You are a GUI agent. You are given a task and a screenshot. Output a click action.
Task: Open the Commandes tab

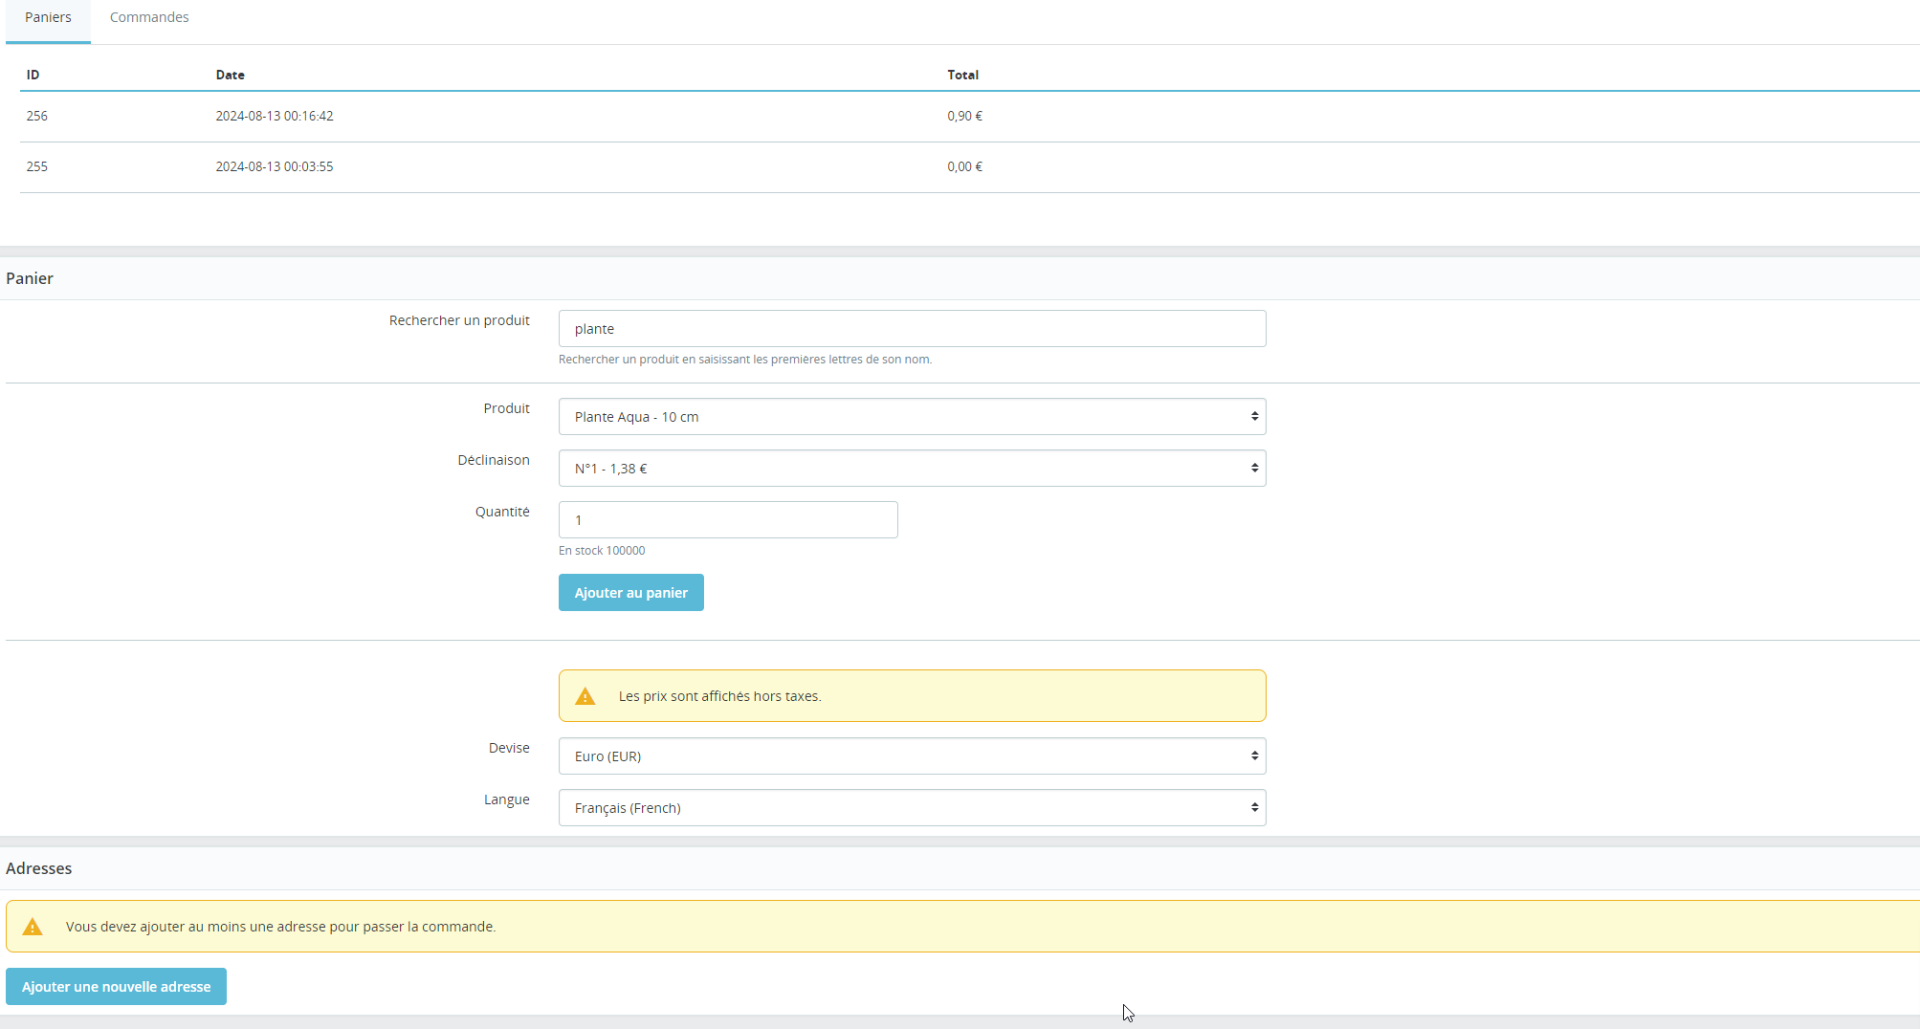tap(149, 18)
